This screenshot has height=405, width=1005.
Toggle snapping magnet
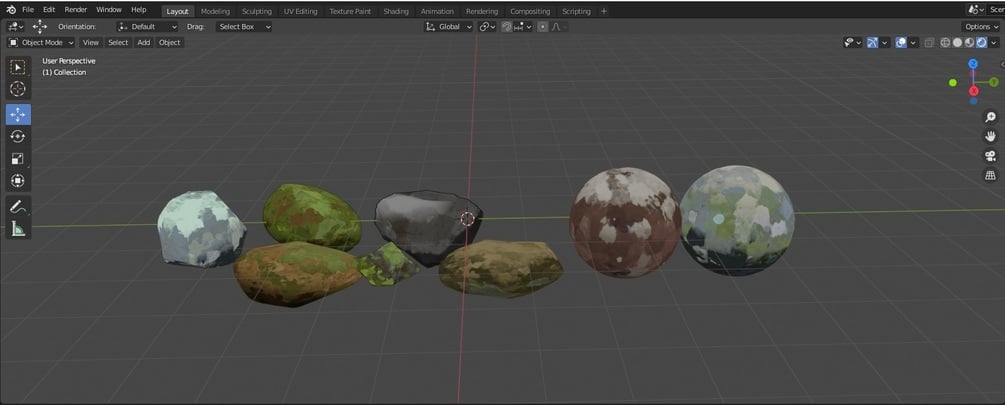506,27
